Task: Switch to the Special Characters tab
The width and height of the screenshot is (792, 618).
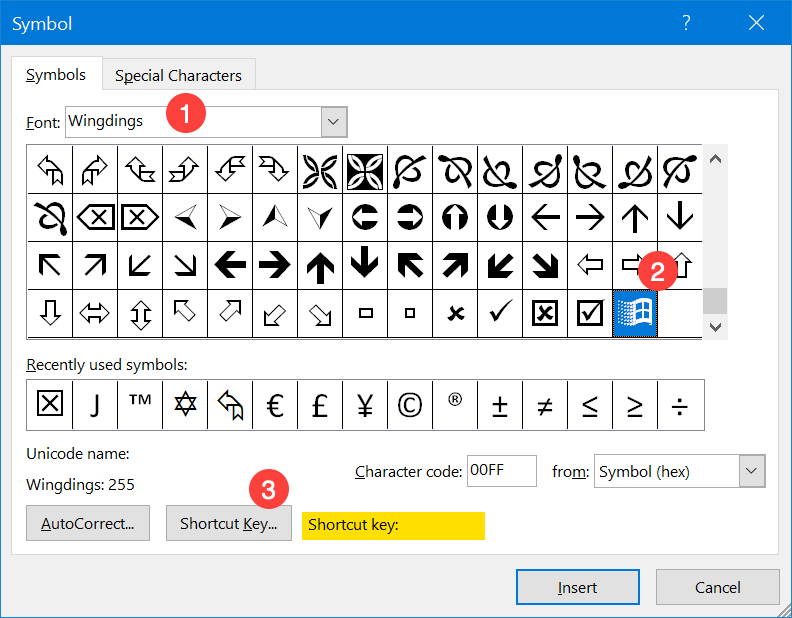Action: 178,75
